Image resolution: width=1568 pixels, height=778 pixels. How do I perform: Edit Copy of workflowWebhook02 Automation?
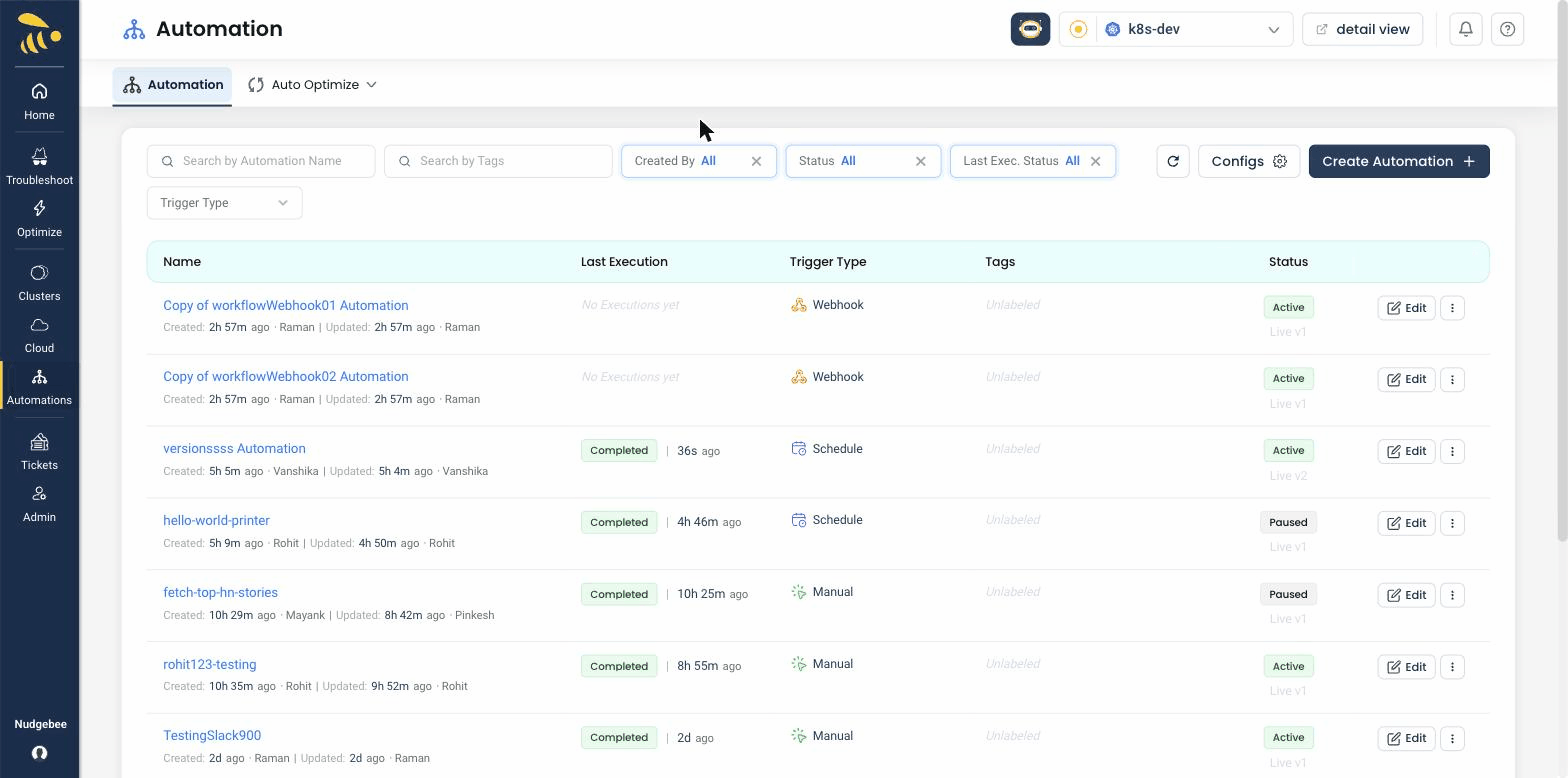pyautogui.click(x=1406, y=379)
